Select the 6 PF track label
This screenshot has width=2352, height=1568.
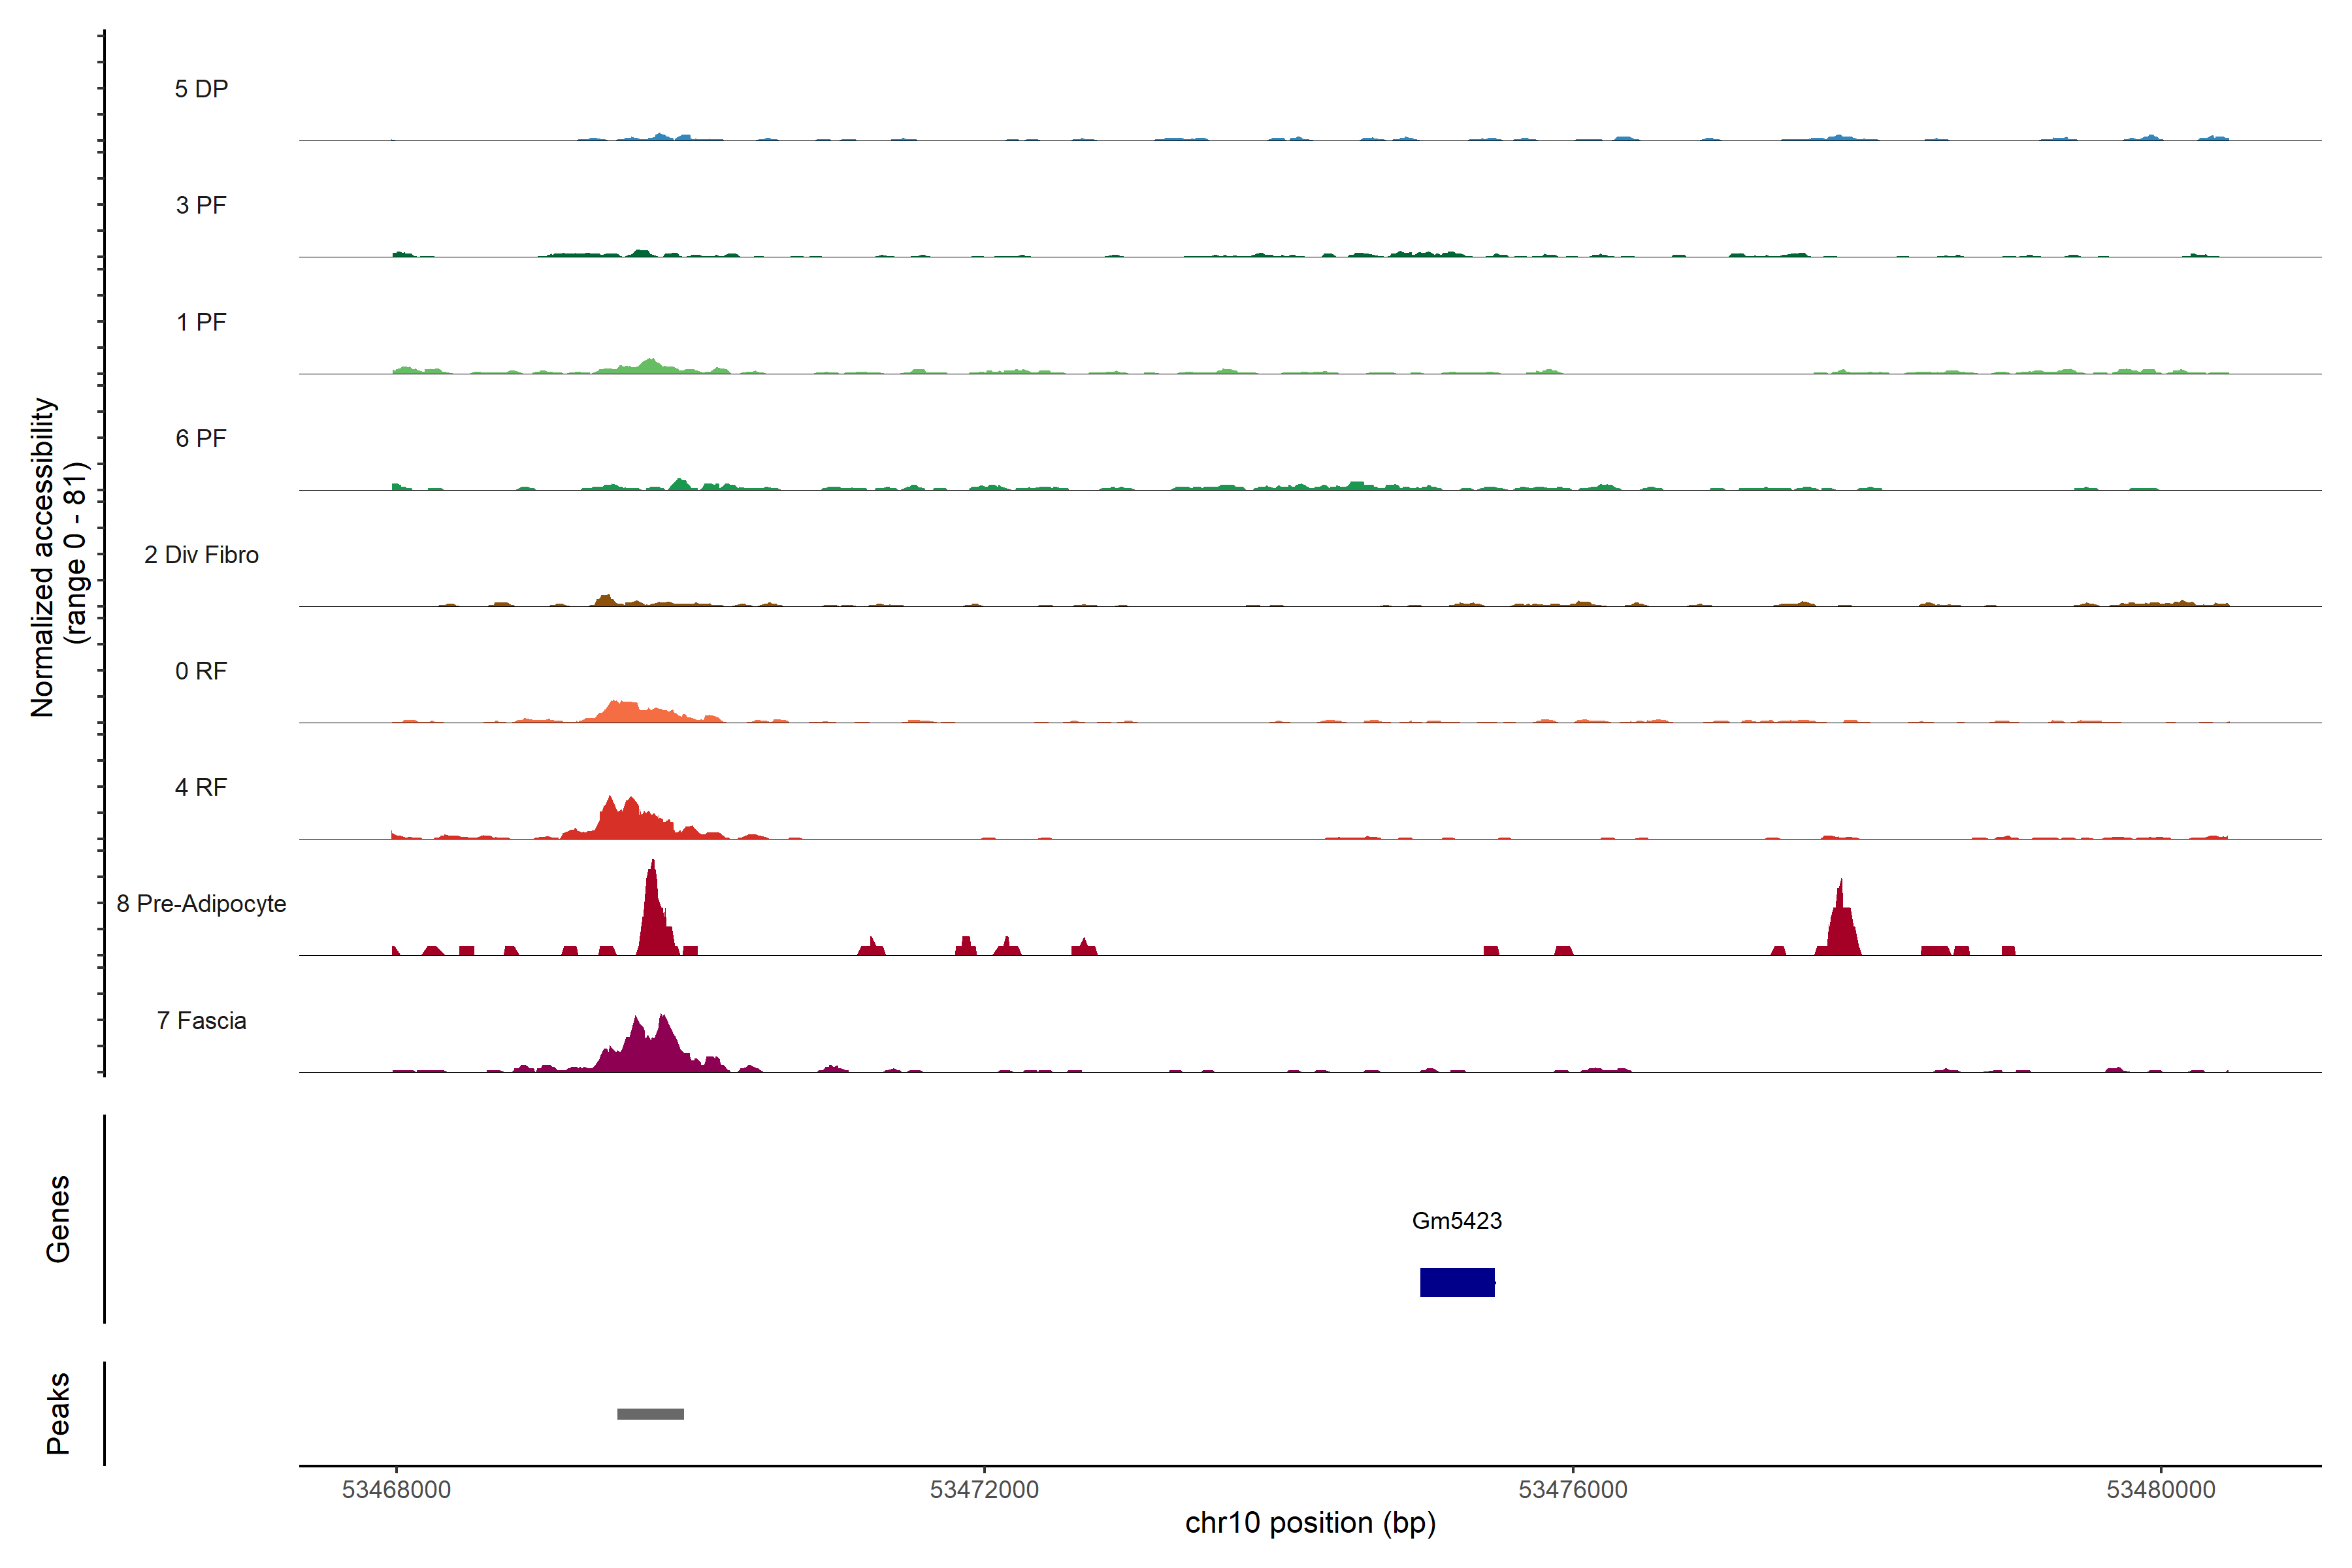(x=201, y=439)
